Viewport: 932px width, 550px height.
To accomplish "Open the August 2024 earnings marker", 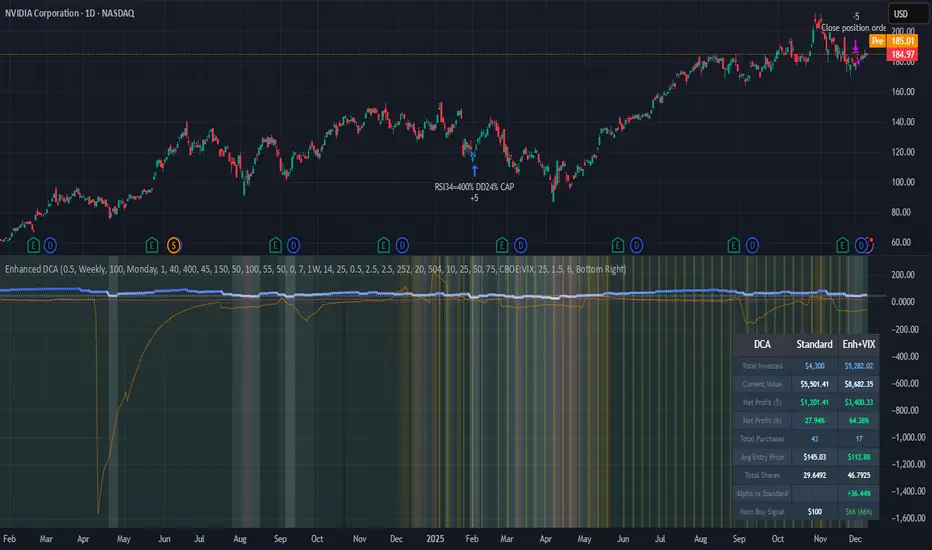I will (275, 245).
